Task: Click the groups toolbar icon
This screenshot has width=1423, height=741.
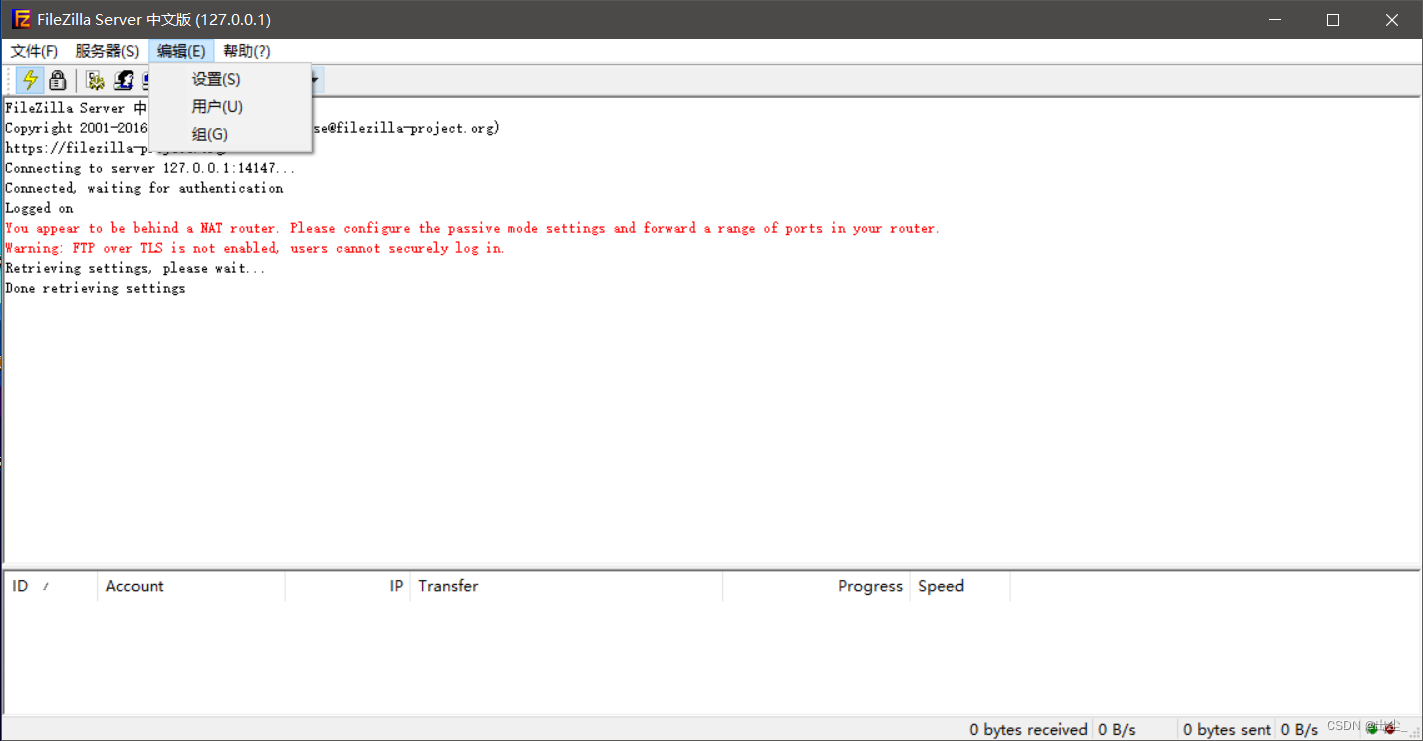Action: 146,80
